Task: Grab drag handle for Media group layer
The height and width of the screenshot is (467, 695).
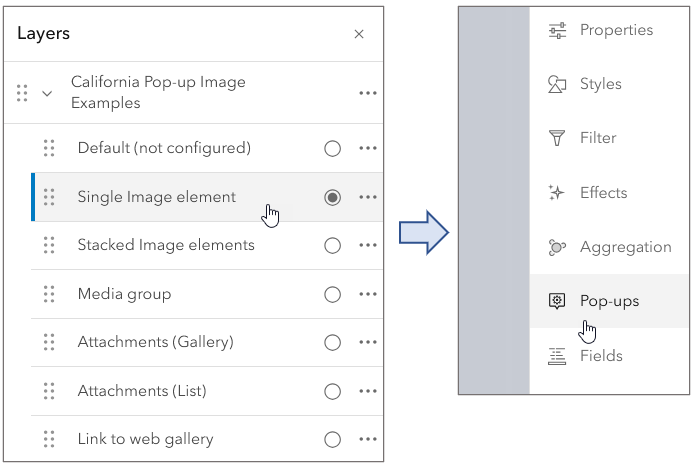Action: click(49, 294)
